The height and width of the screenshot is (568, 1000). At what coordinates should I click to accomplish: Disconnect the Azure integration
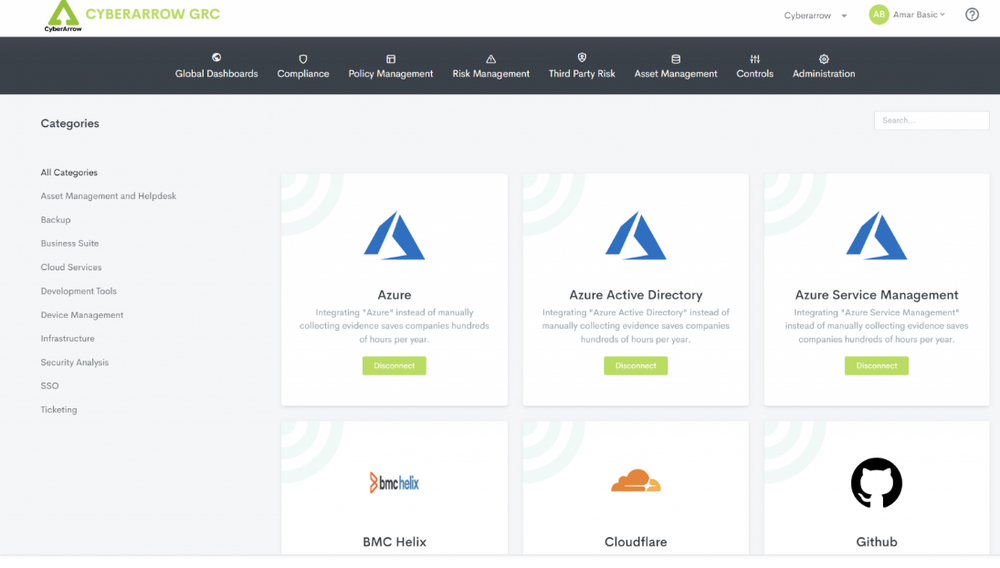[x=394, y=365]
